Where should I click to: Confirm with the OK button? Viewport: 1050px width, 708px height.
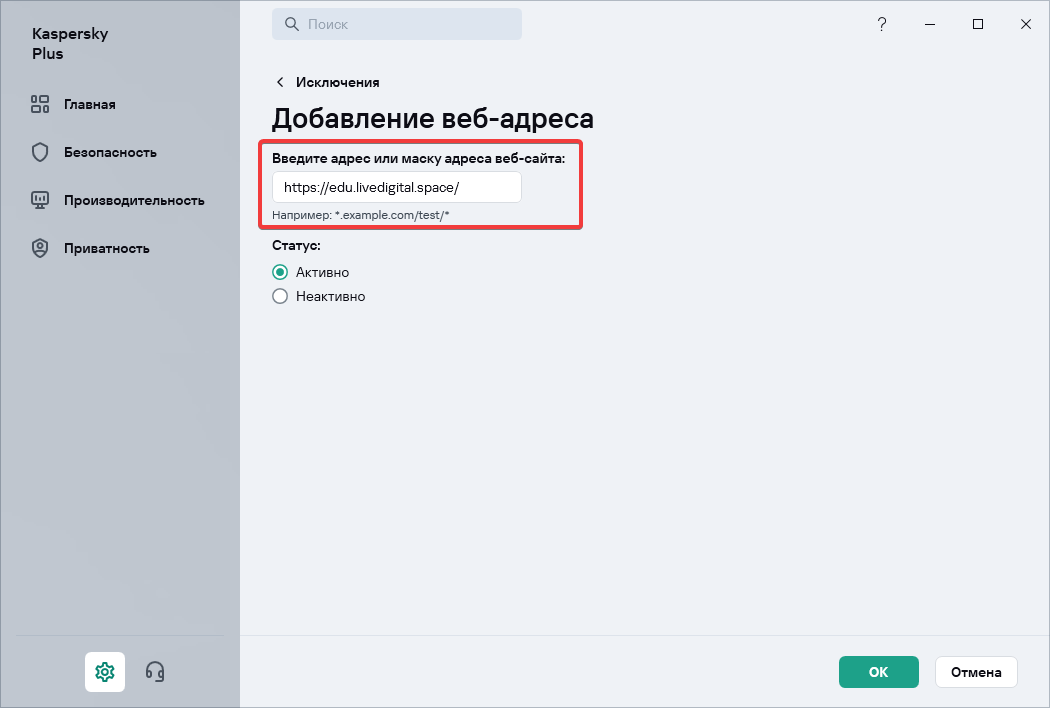[879, 672]
